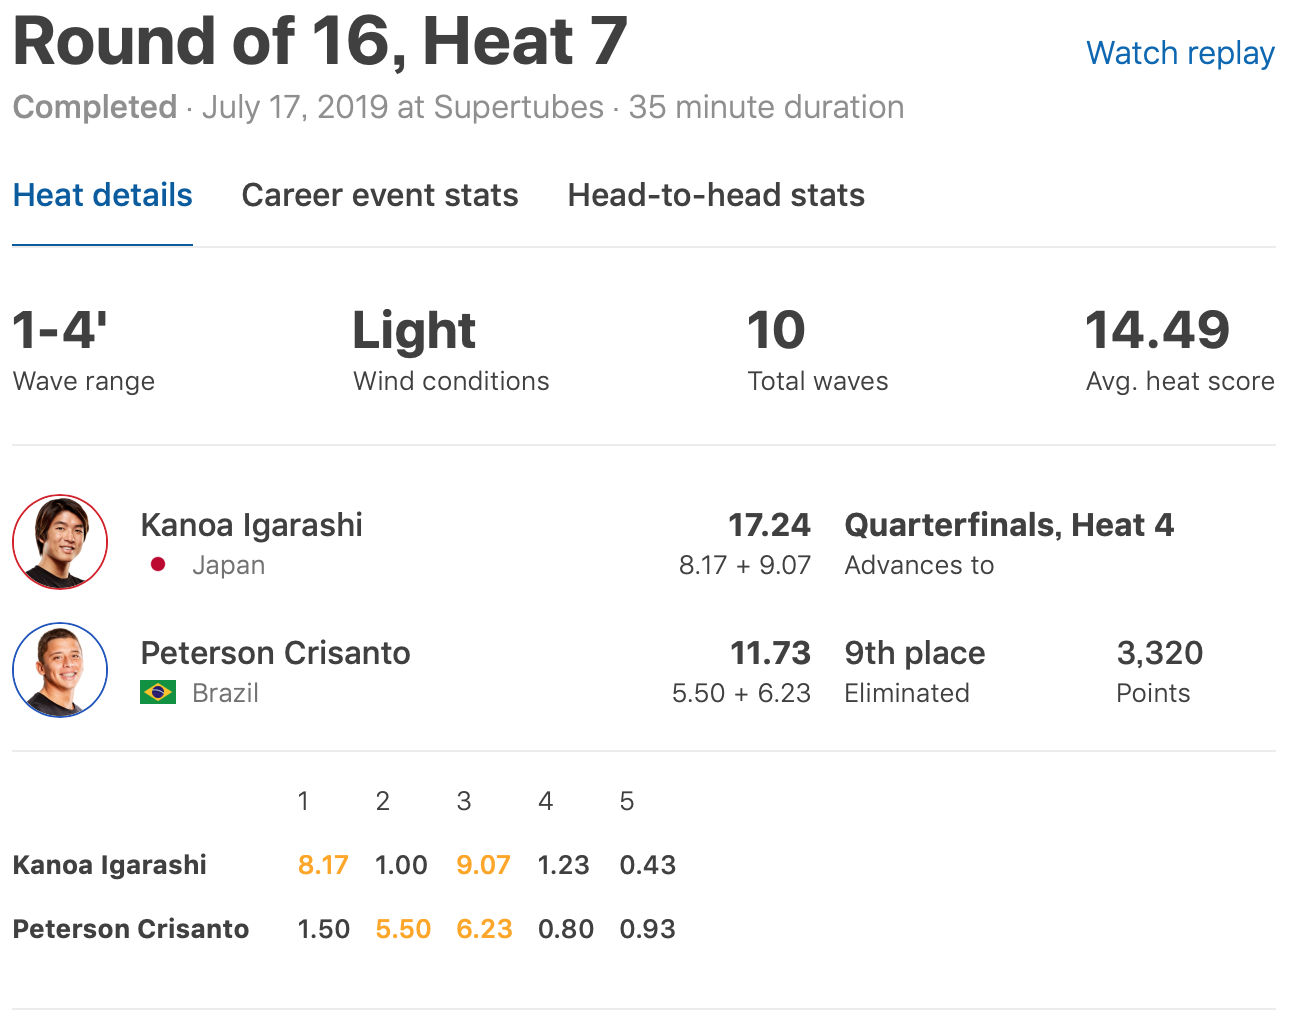The width and height of the screenshot is (1304, 1022).
Task: Open Peterson Crisanto's athlete name link
Action: [x=275, y=653]
